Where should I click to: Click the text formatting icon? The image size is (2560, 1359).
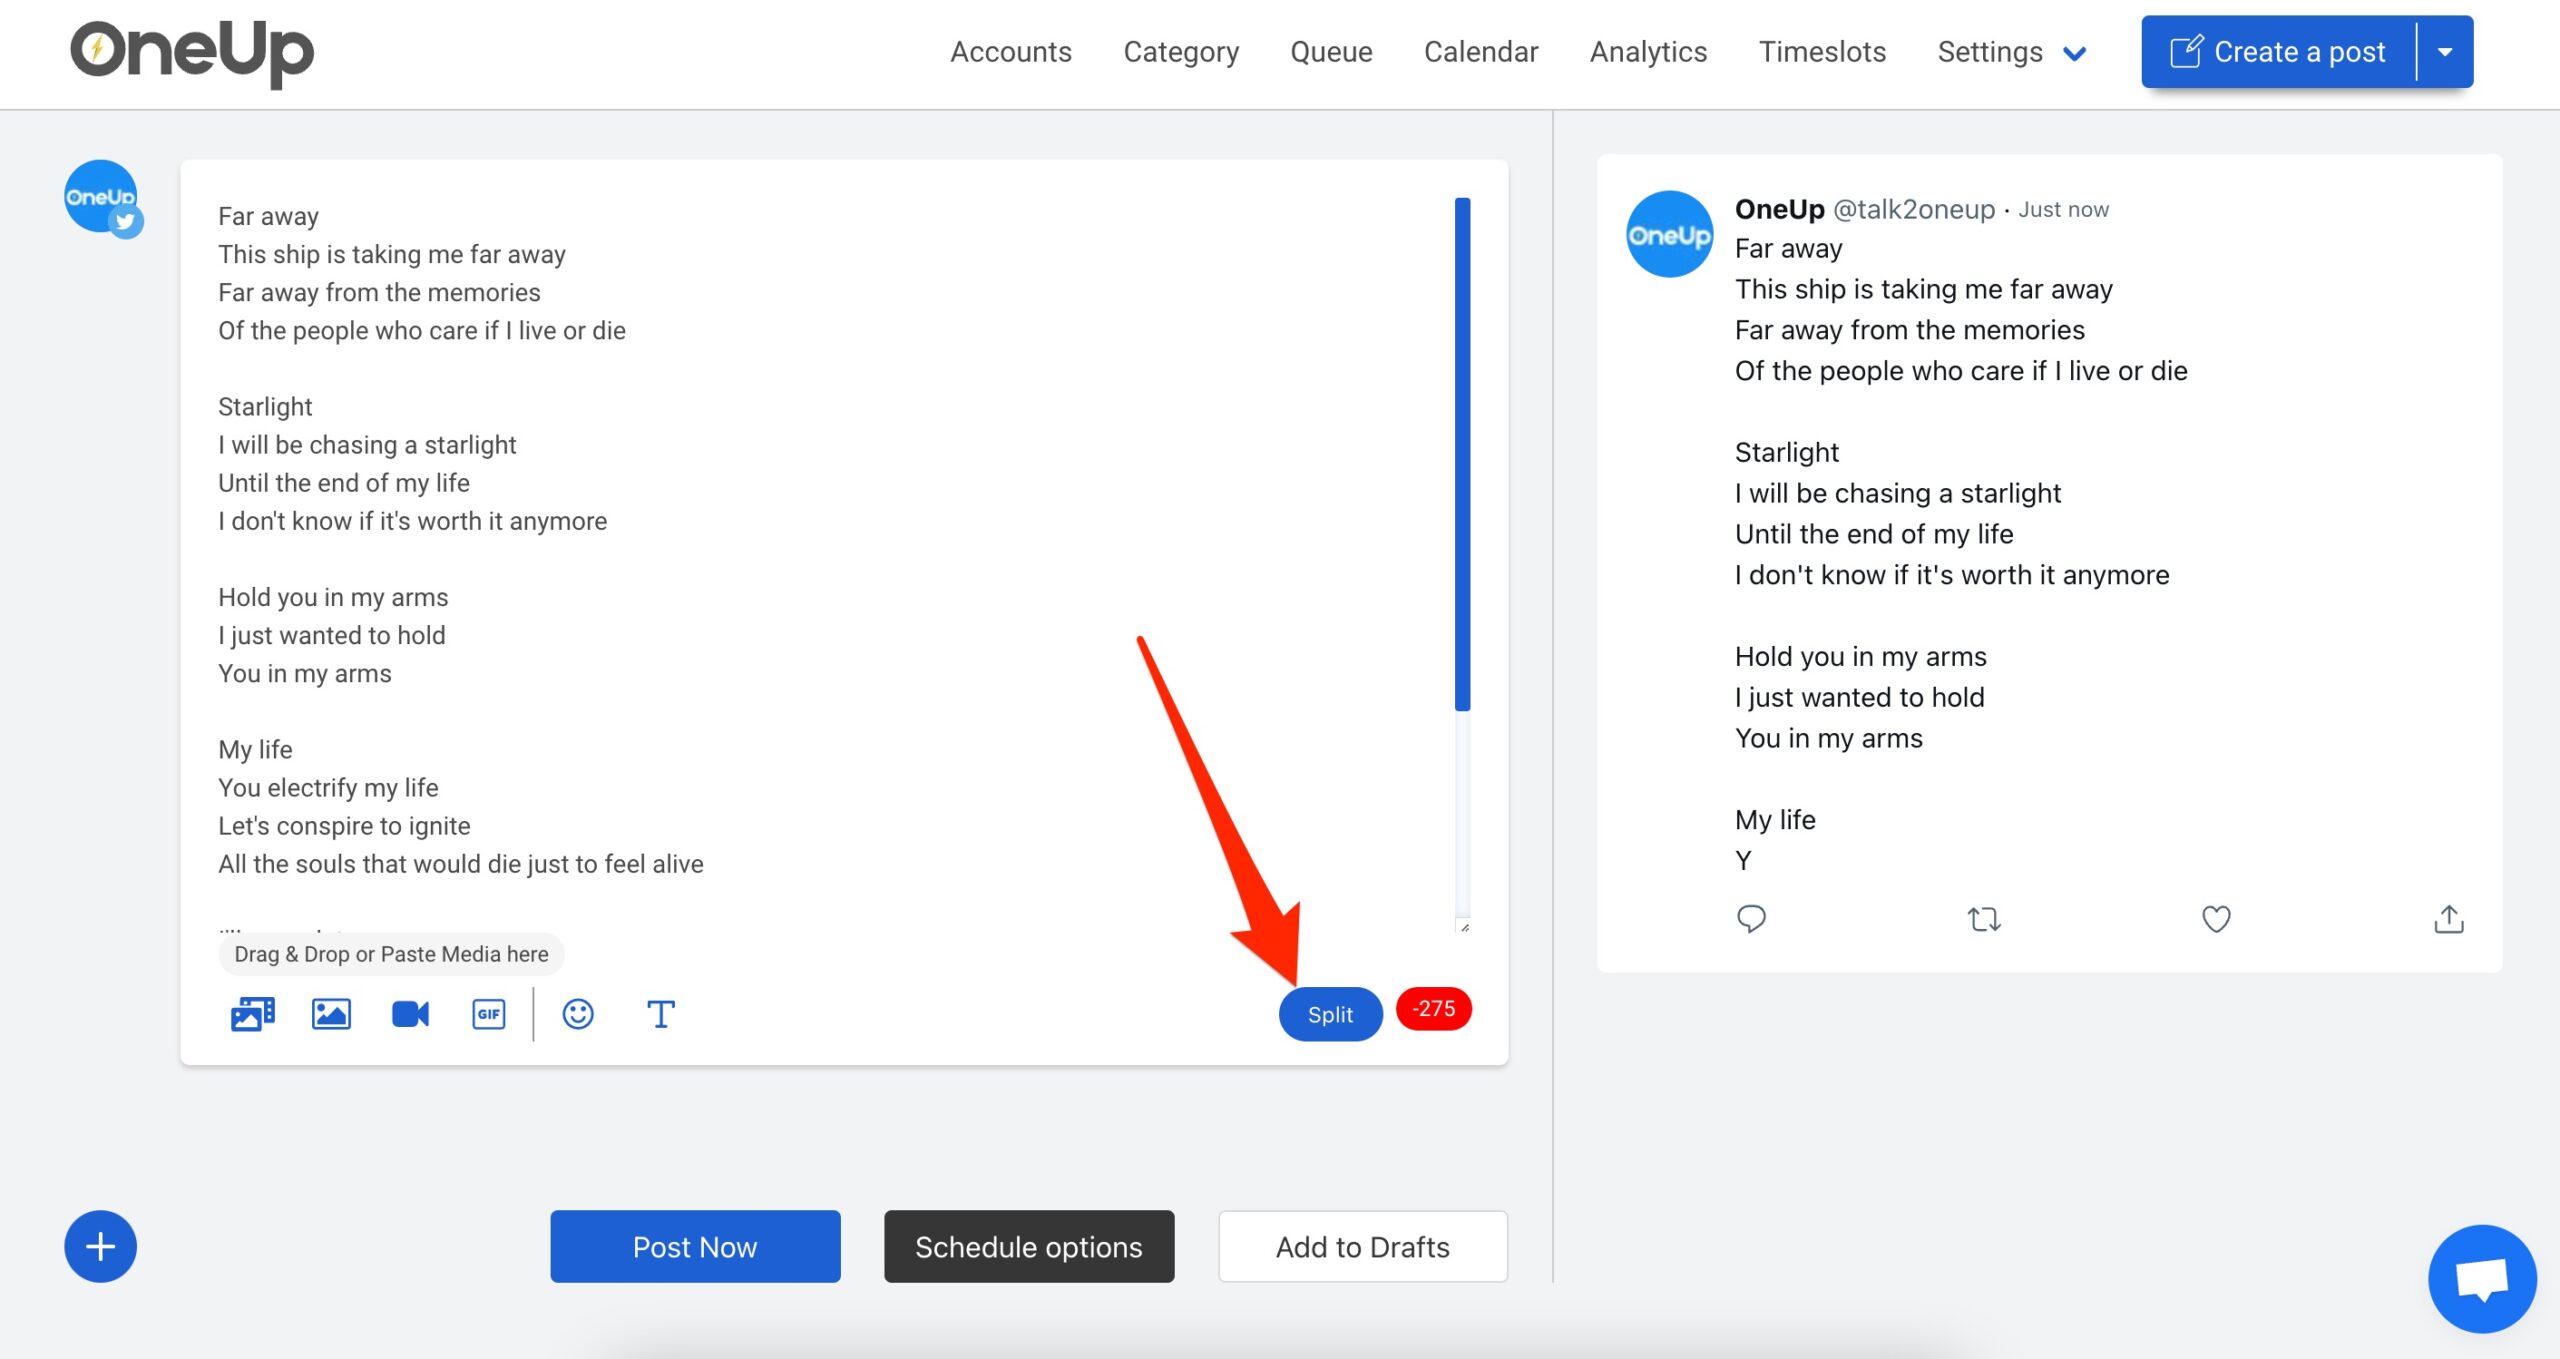pyautogui.click(x=664, y=1014)
